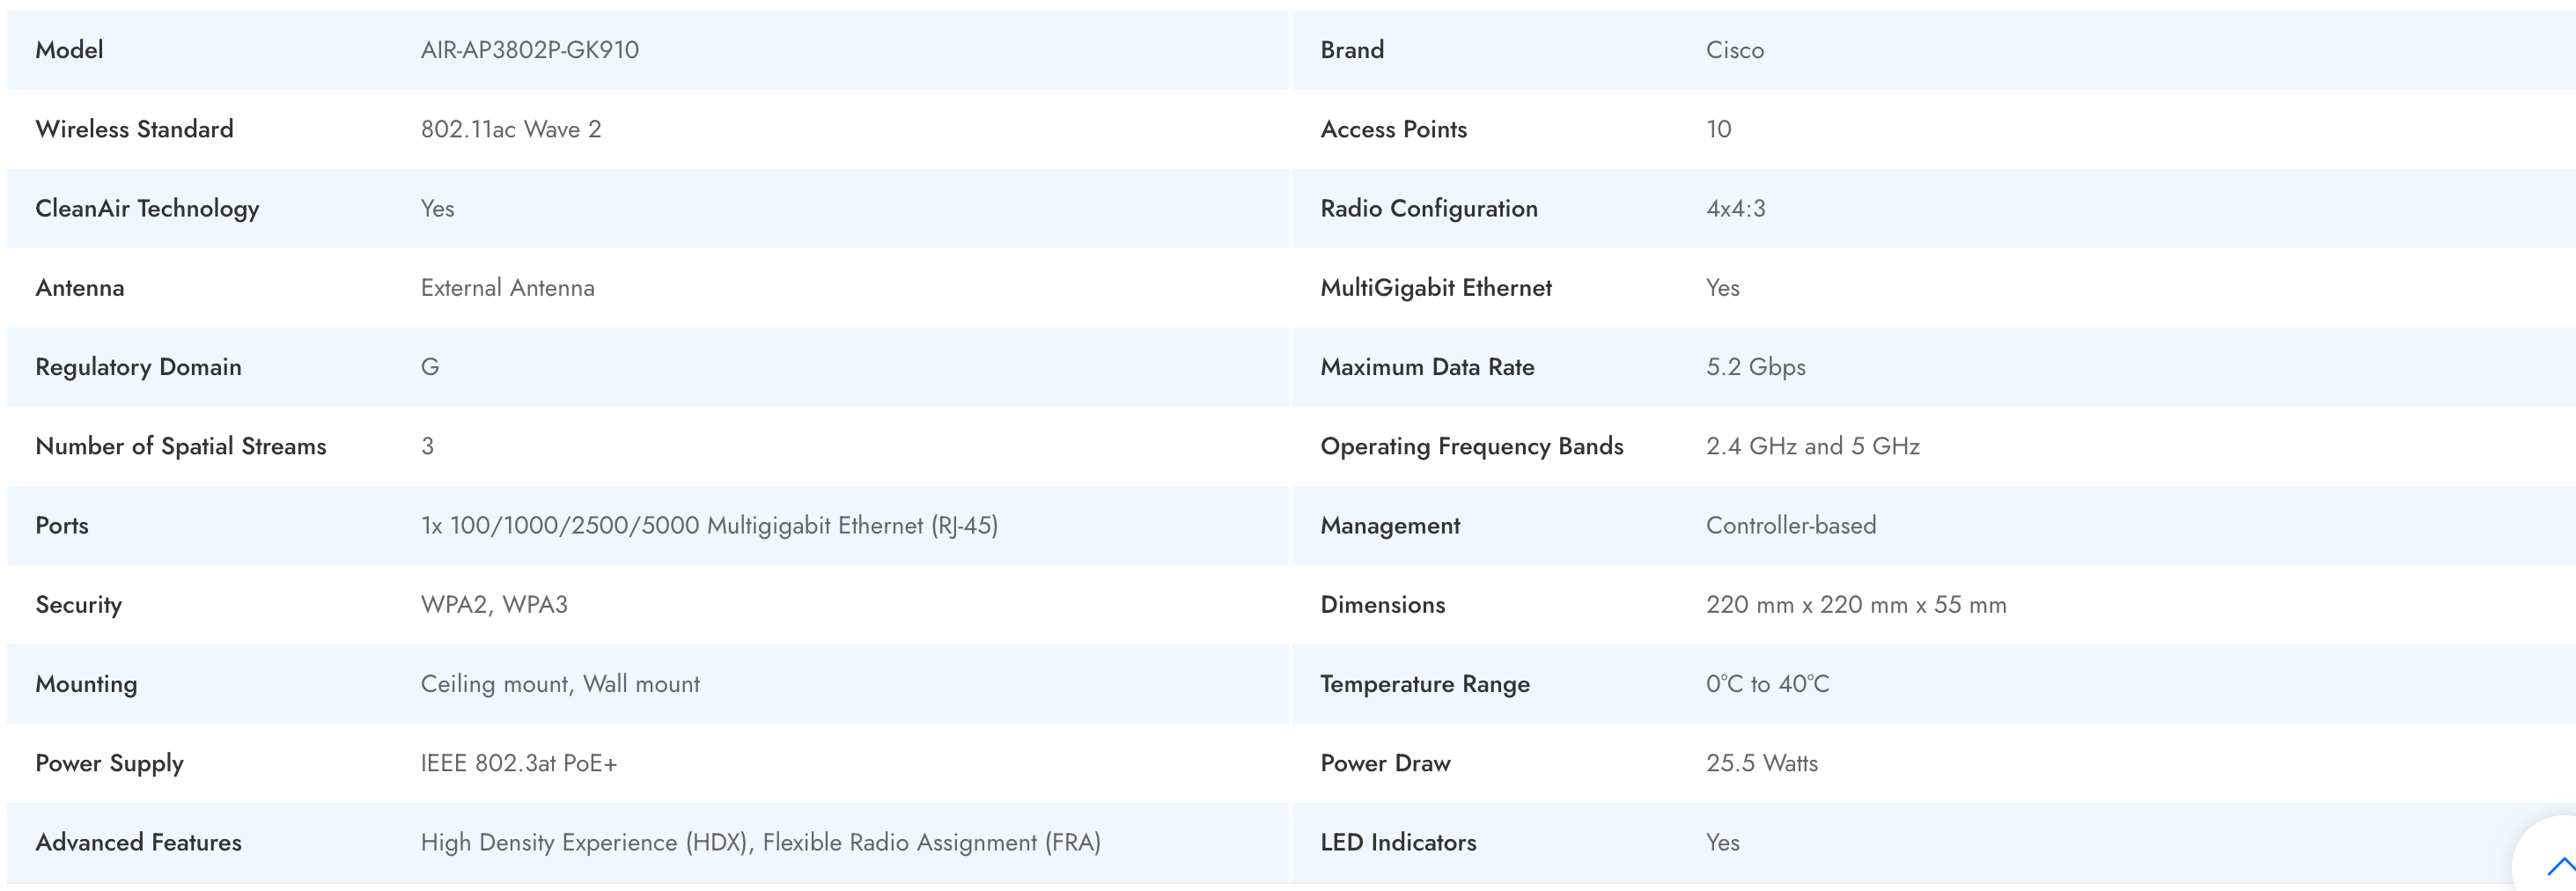Click the Controller-based management value
Viewport: 2576px width, 891px height.
coord(1790,525)
